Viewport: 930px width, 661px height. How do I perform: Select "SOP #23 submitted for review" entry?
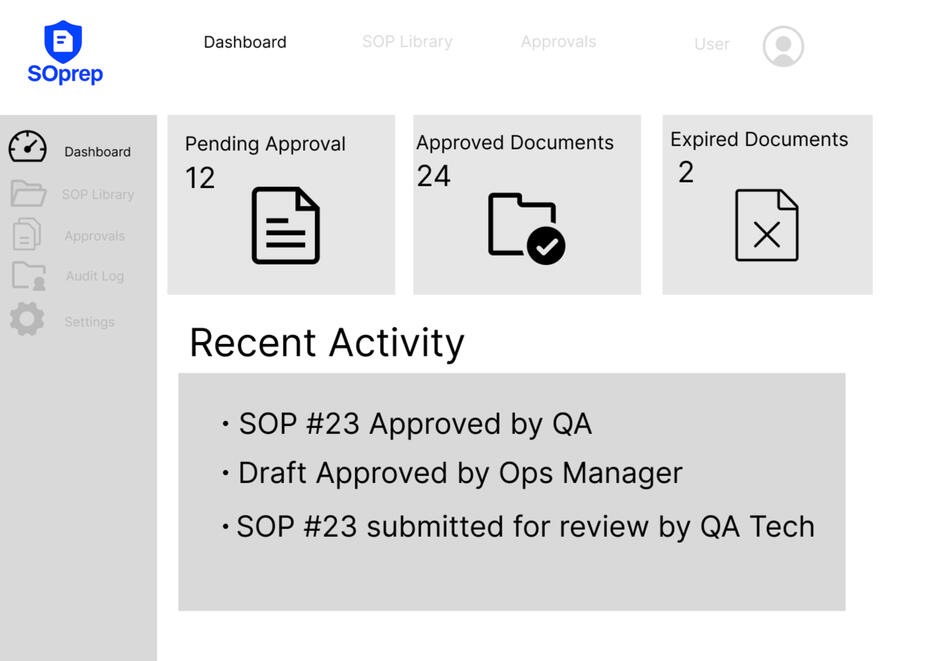pos(525,527)
